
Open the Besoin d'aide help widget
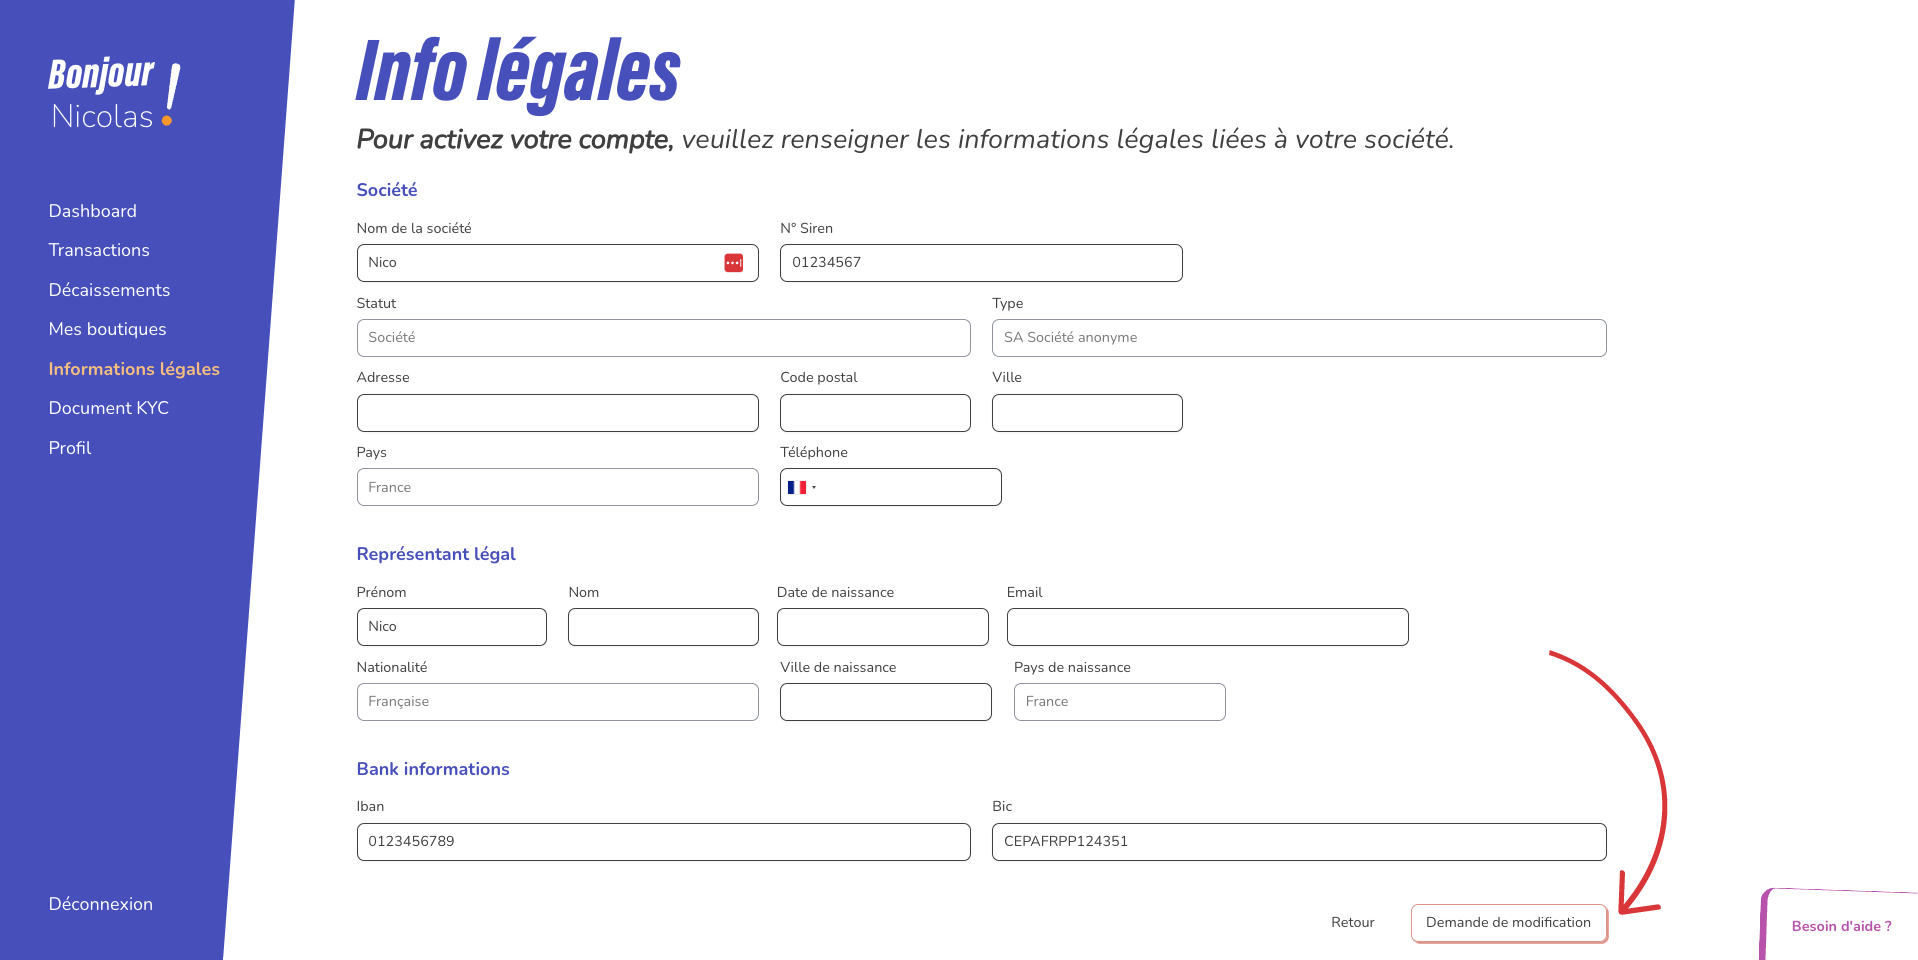point(1841,926)
